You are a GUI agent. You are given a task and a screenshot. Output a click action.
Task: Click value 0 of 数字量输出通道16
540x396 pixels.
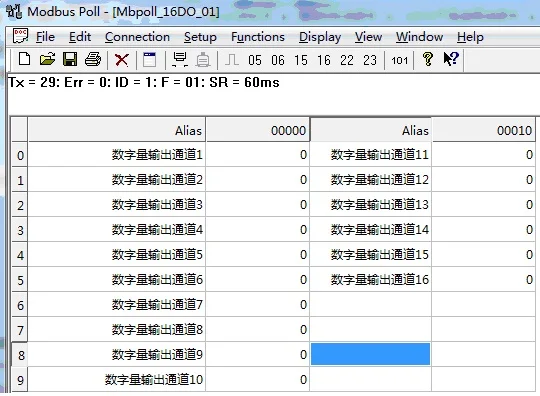484,279
